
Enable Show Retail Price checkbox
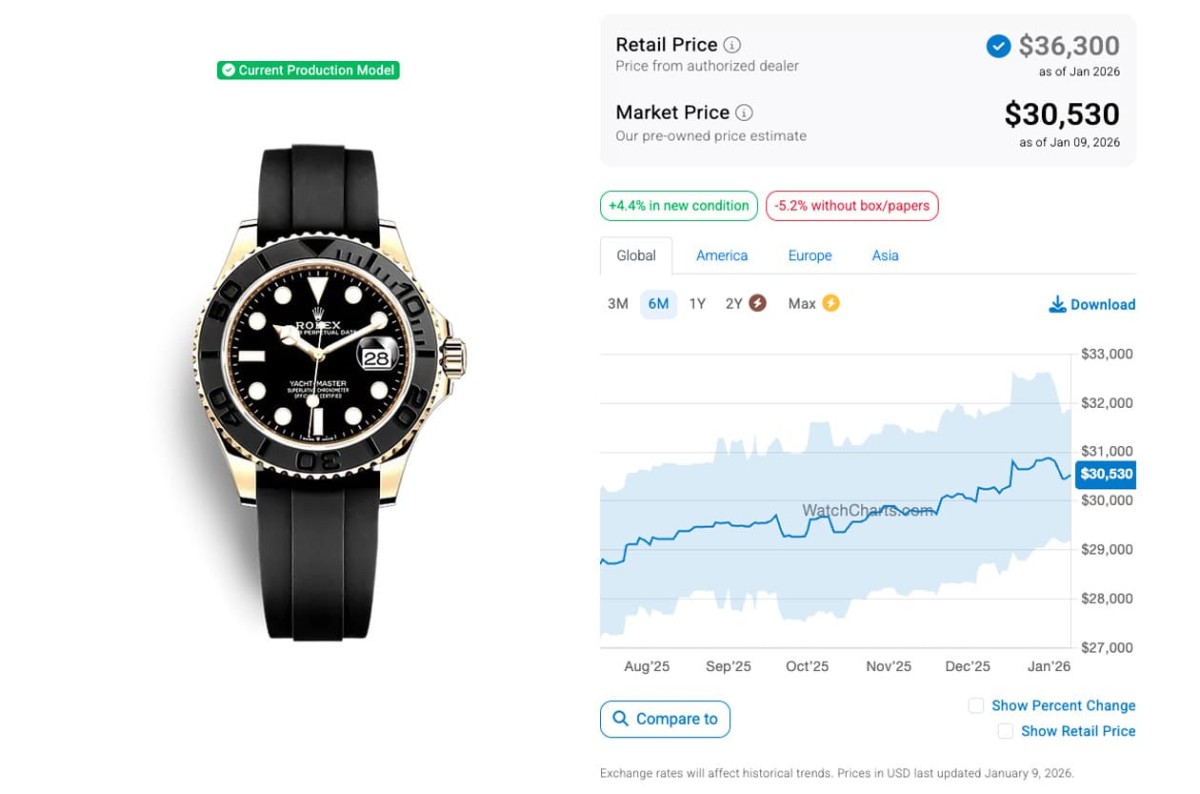[1005, 732]
